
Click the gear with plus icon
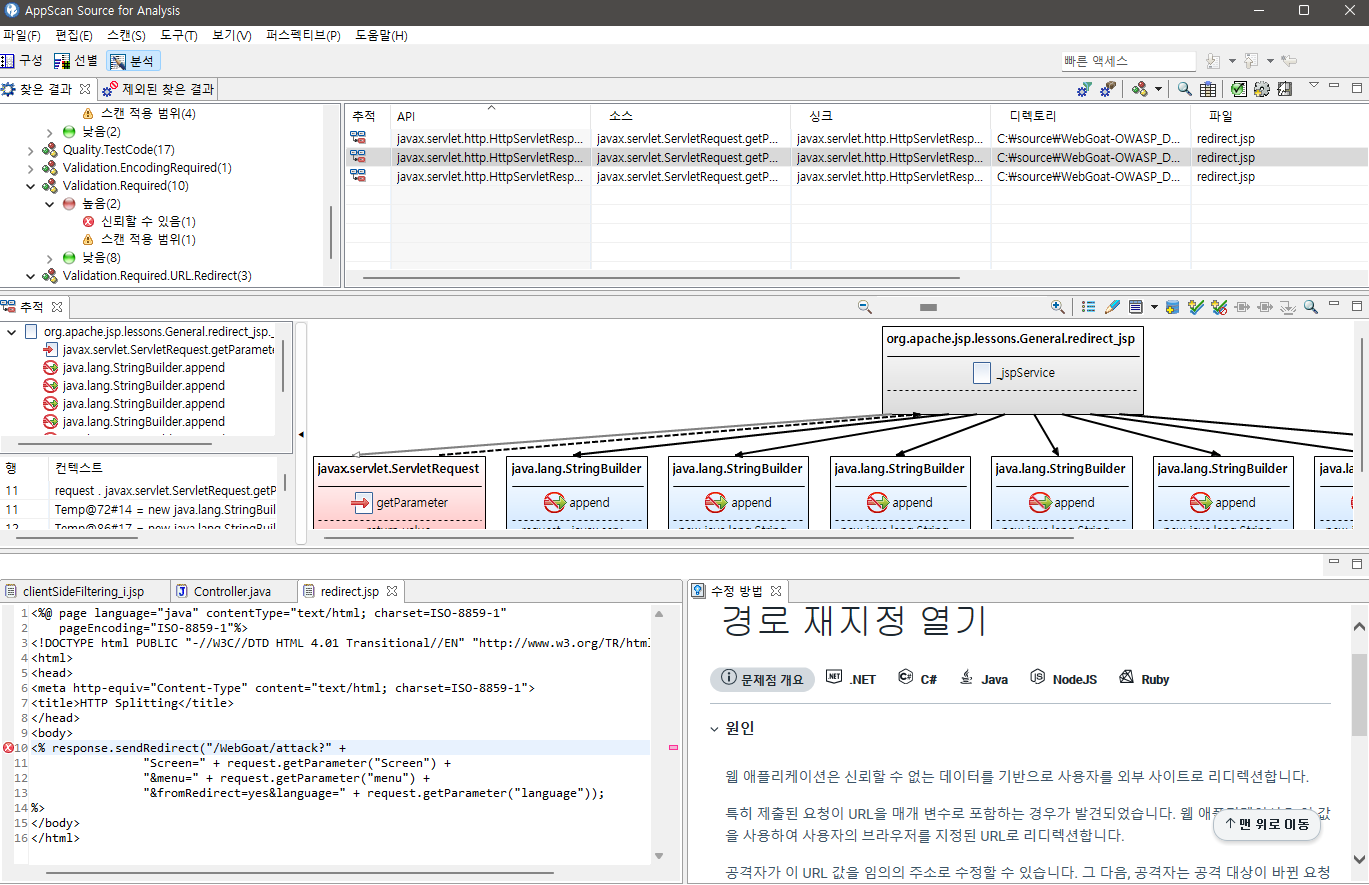click(x=1262, y=89)
